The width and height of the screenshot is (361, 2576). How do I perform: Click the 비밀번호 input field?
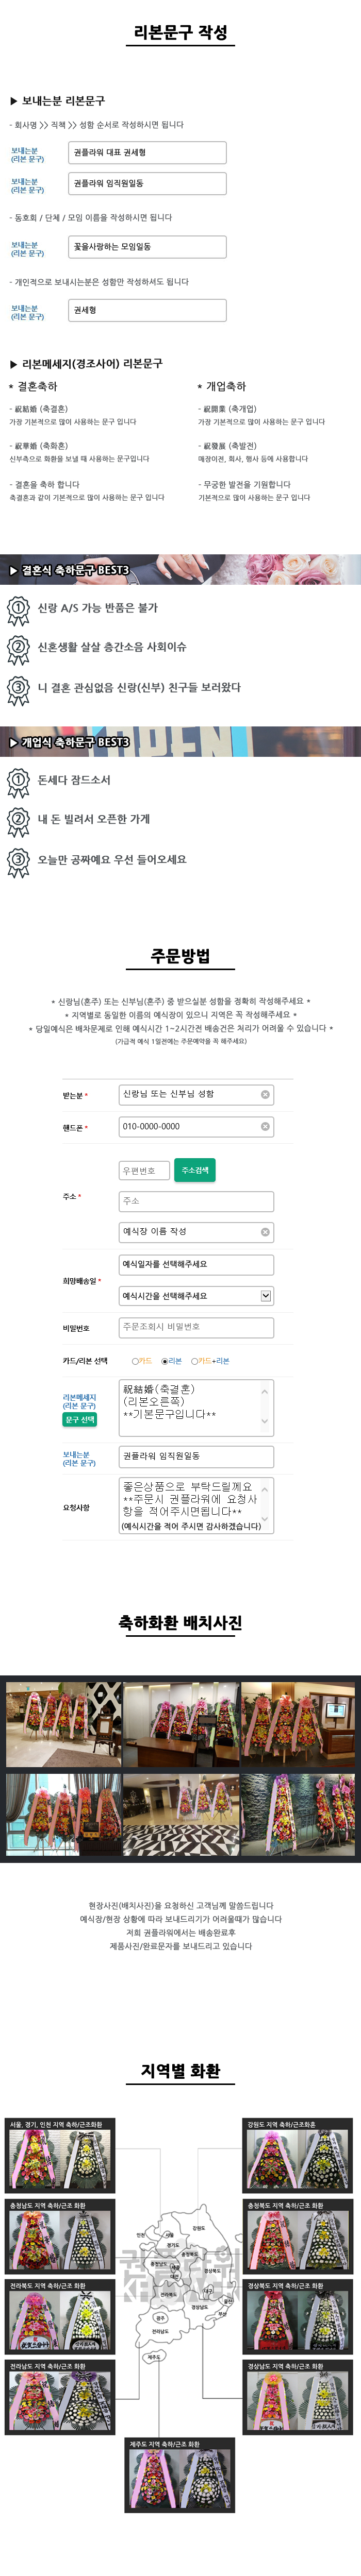pos(196,1327)
